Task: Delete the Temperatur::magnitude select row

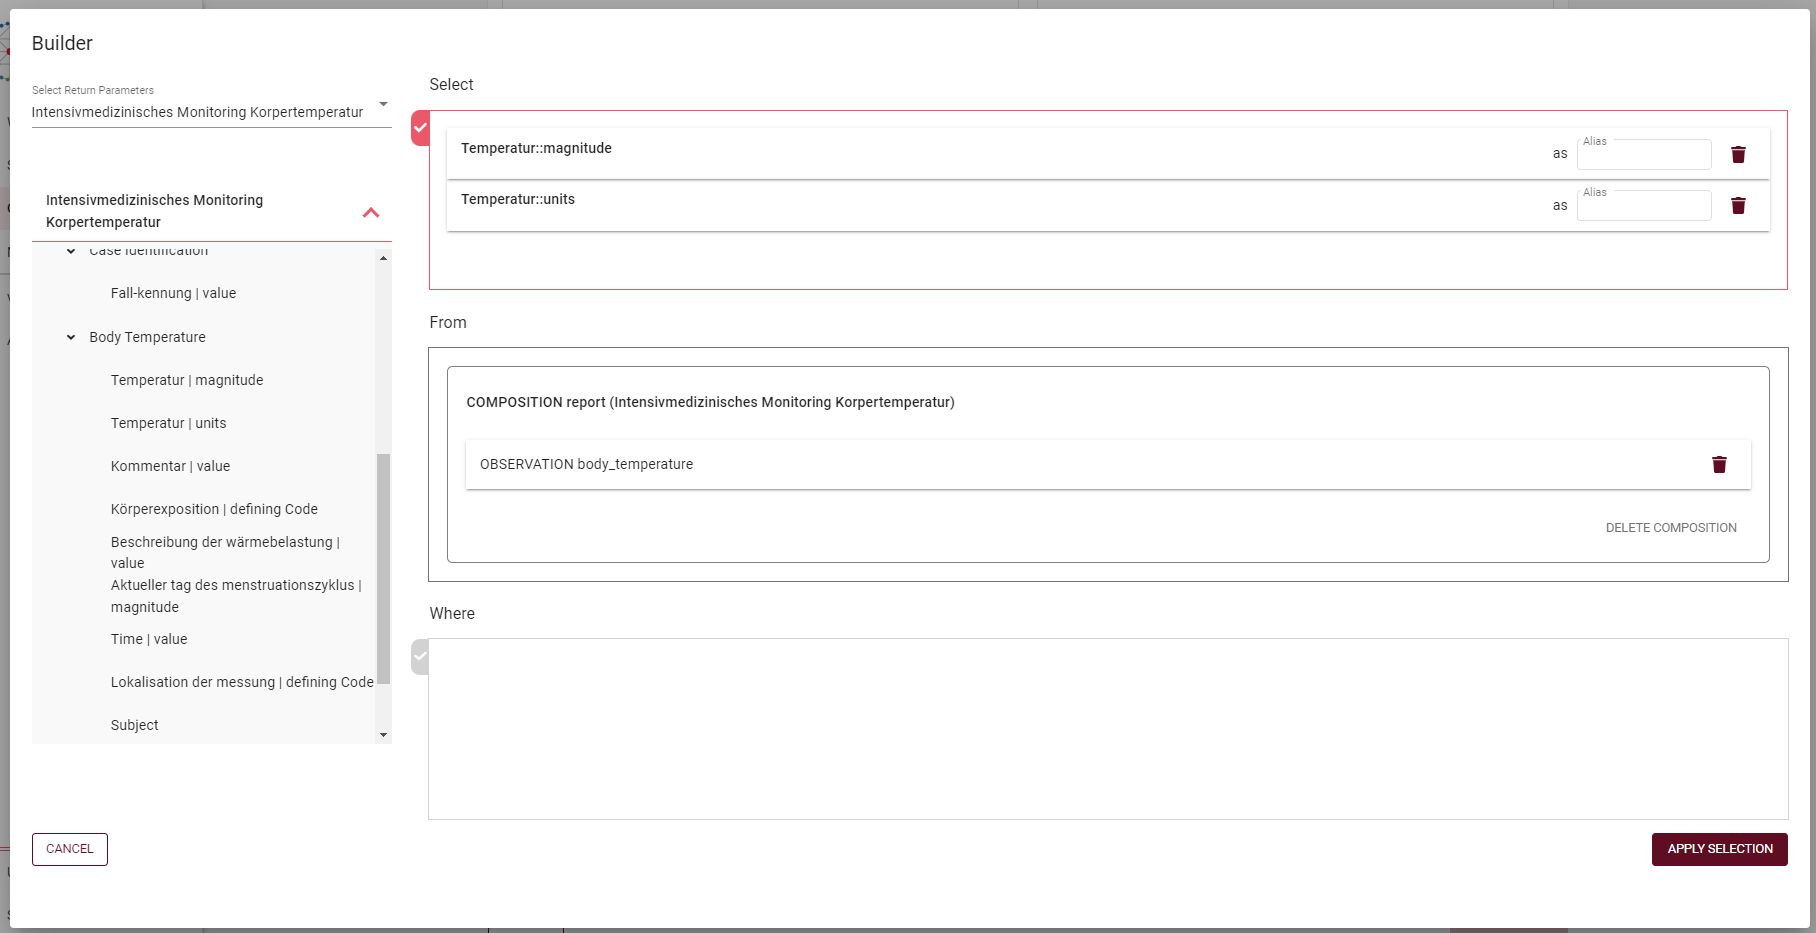Action: pos(1738,154)
